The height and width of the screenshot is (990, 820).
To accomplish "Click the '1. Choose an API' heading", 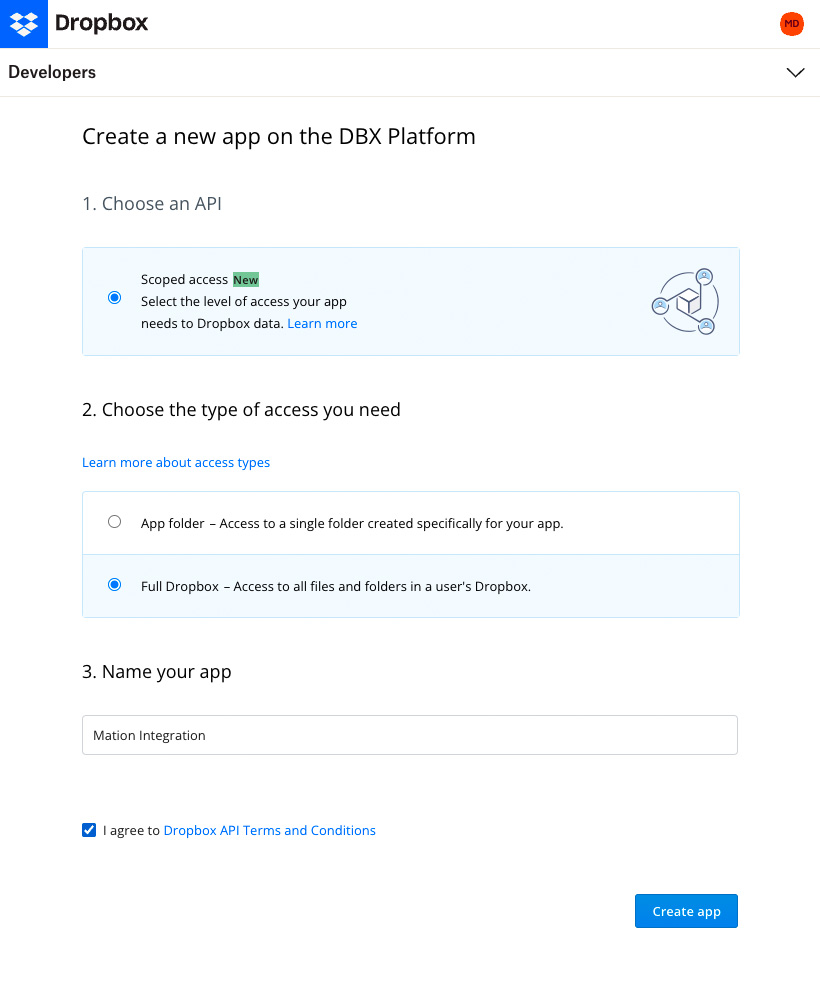I will click(x=152, y=204).
